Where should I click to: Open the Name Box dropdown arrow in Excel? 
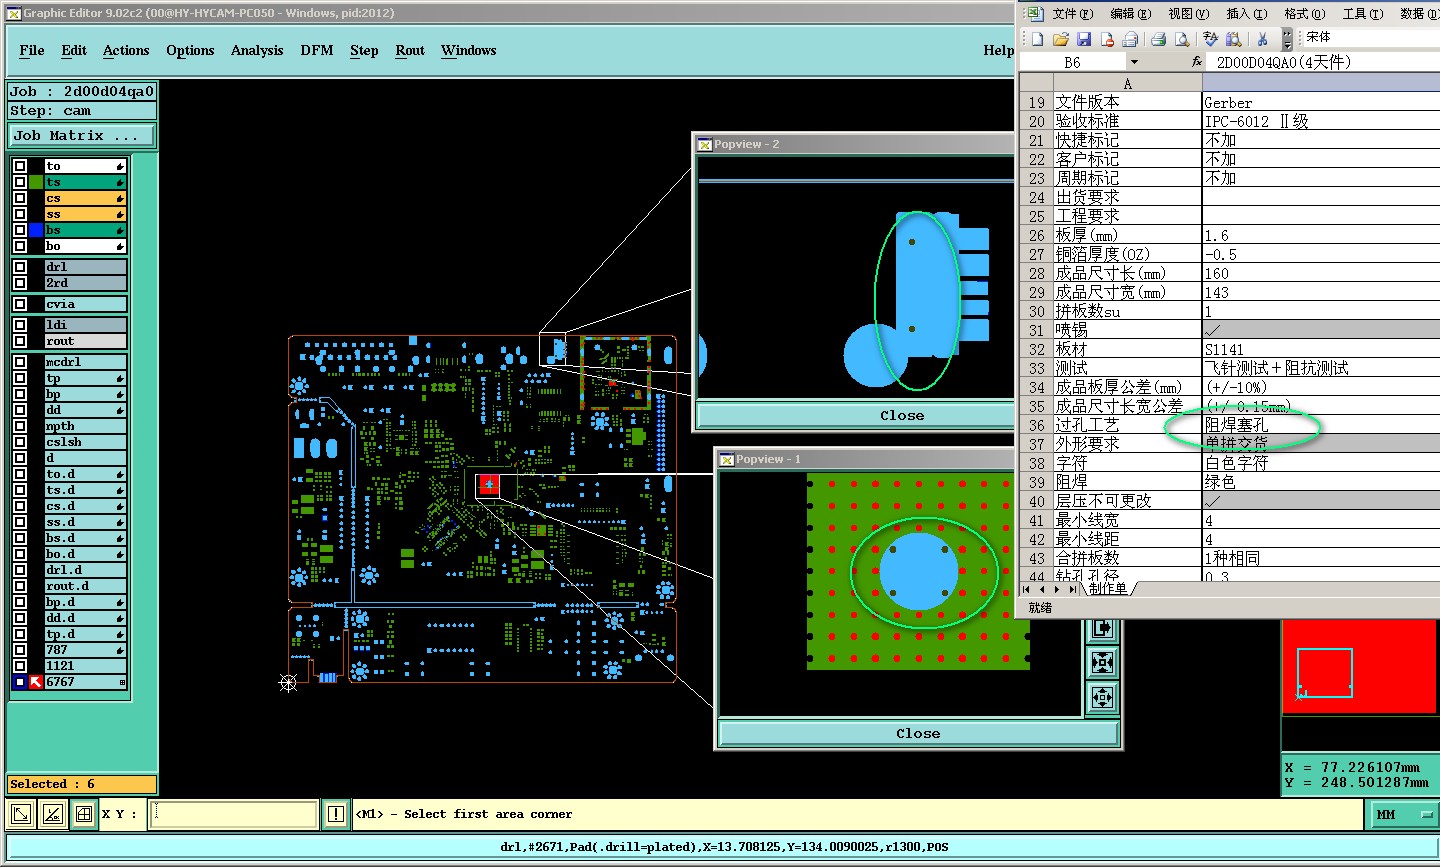pos(1134,62)
